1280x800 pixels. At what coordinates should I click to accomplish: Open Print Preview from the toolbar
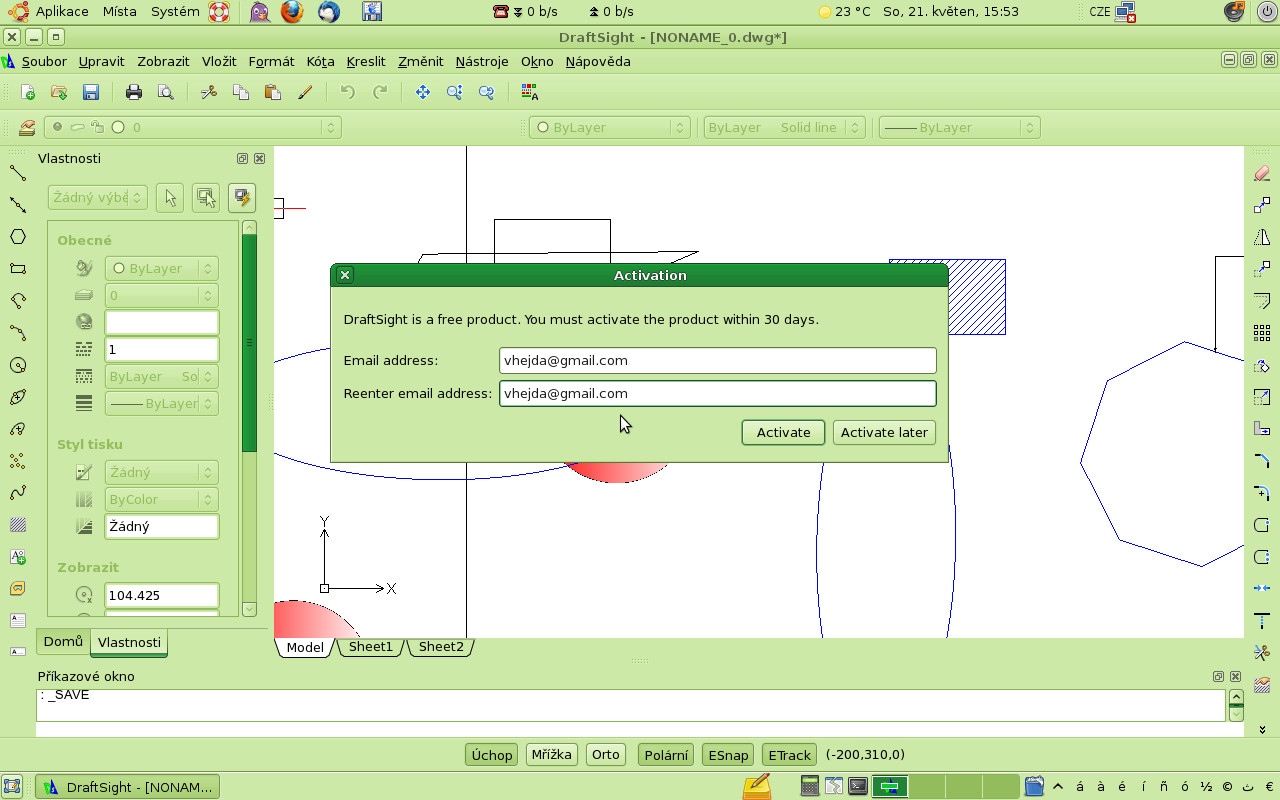click(x=166, y=92)
